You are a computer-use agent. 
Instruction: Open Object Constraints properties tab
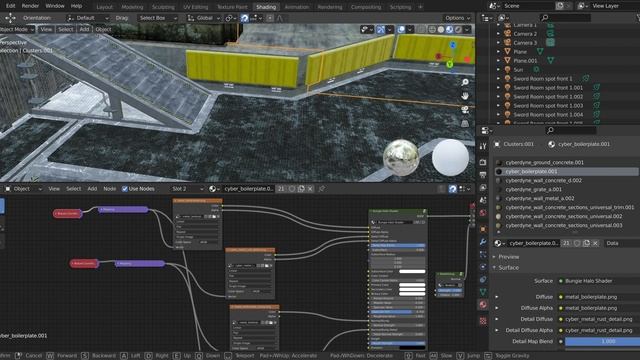pos(483,280)
